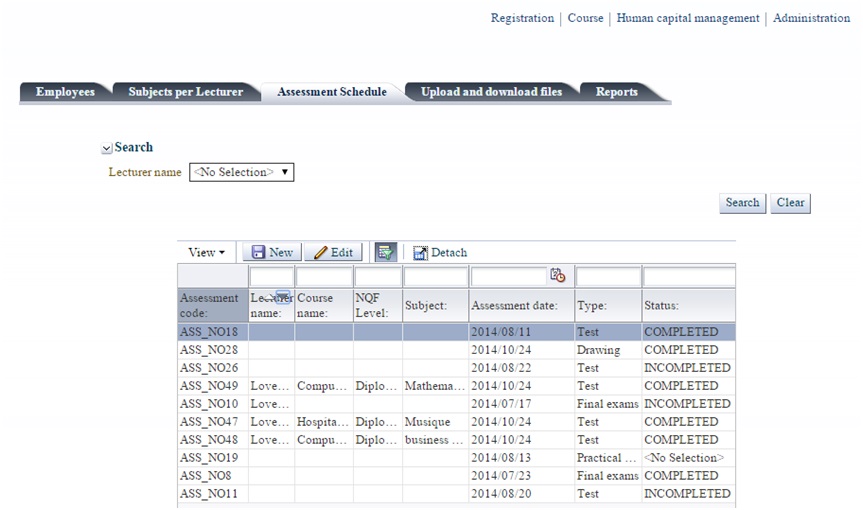This screenshot has height=510, width=863.
Task: Click the Status column filter field
Action: click(688, 276)
